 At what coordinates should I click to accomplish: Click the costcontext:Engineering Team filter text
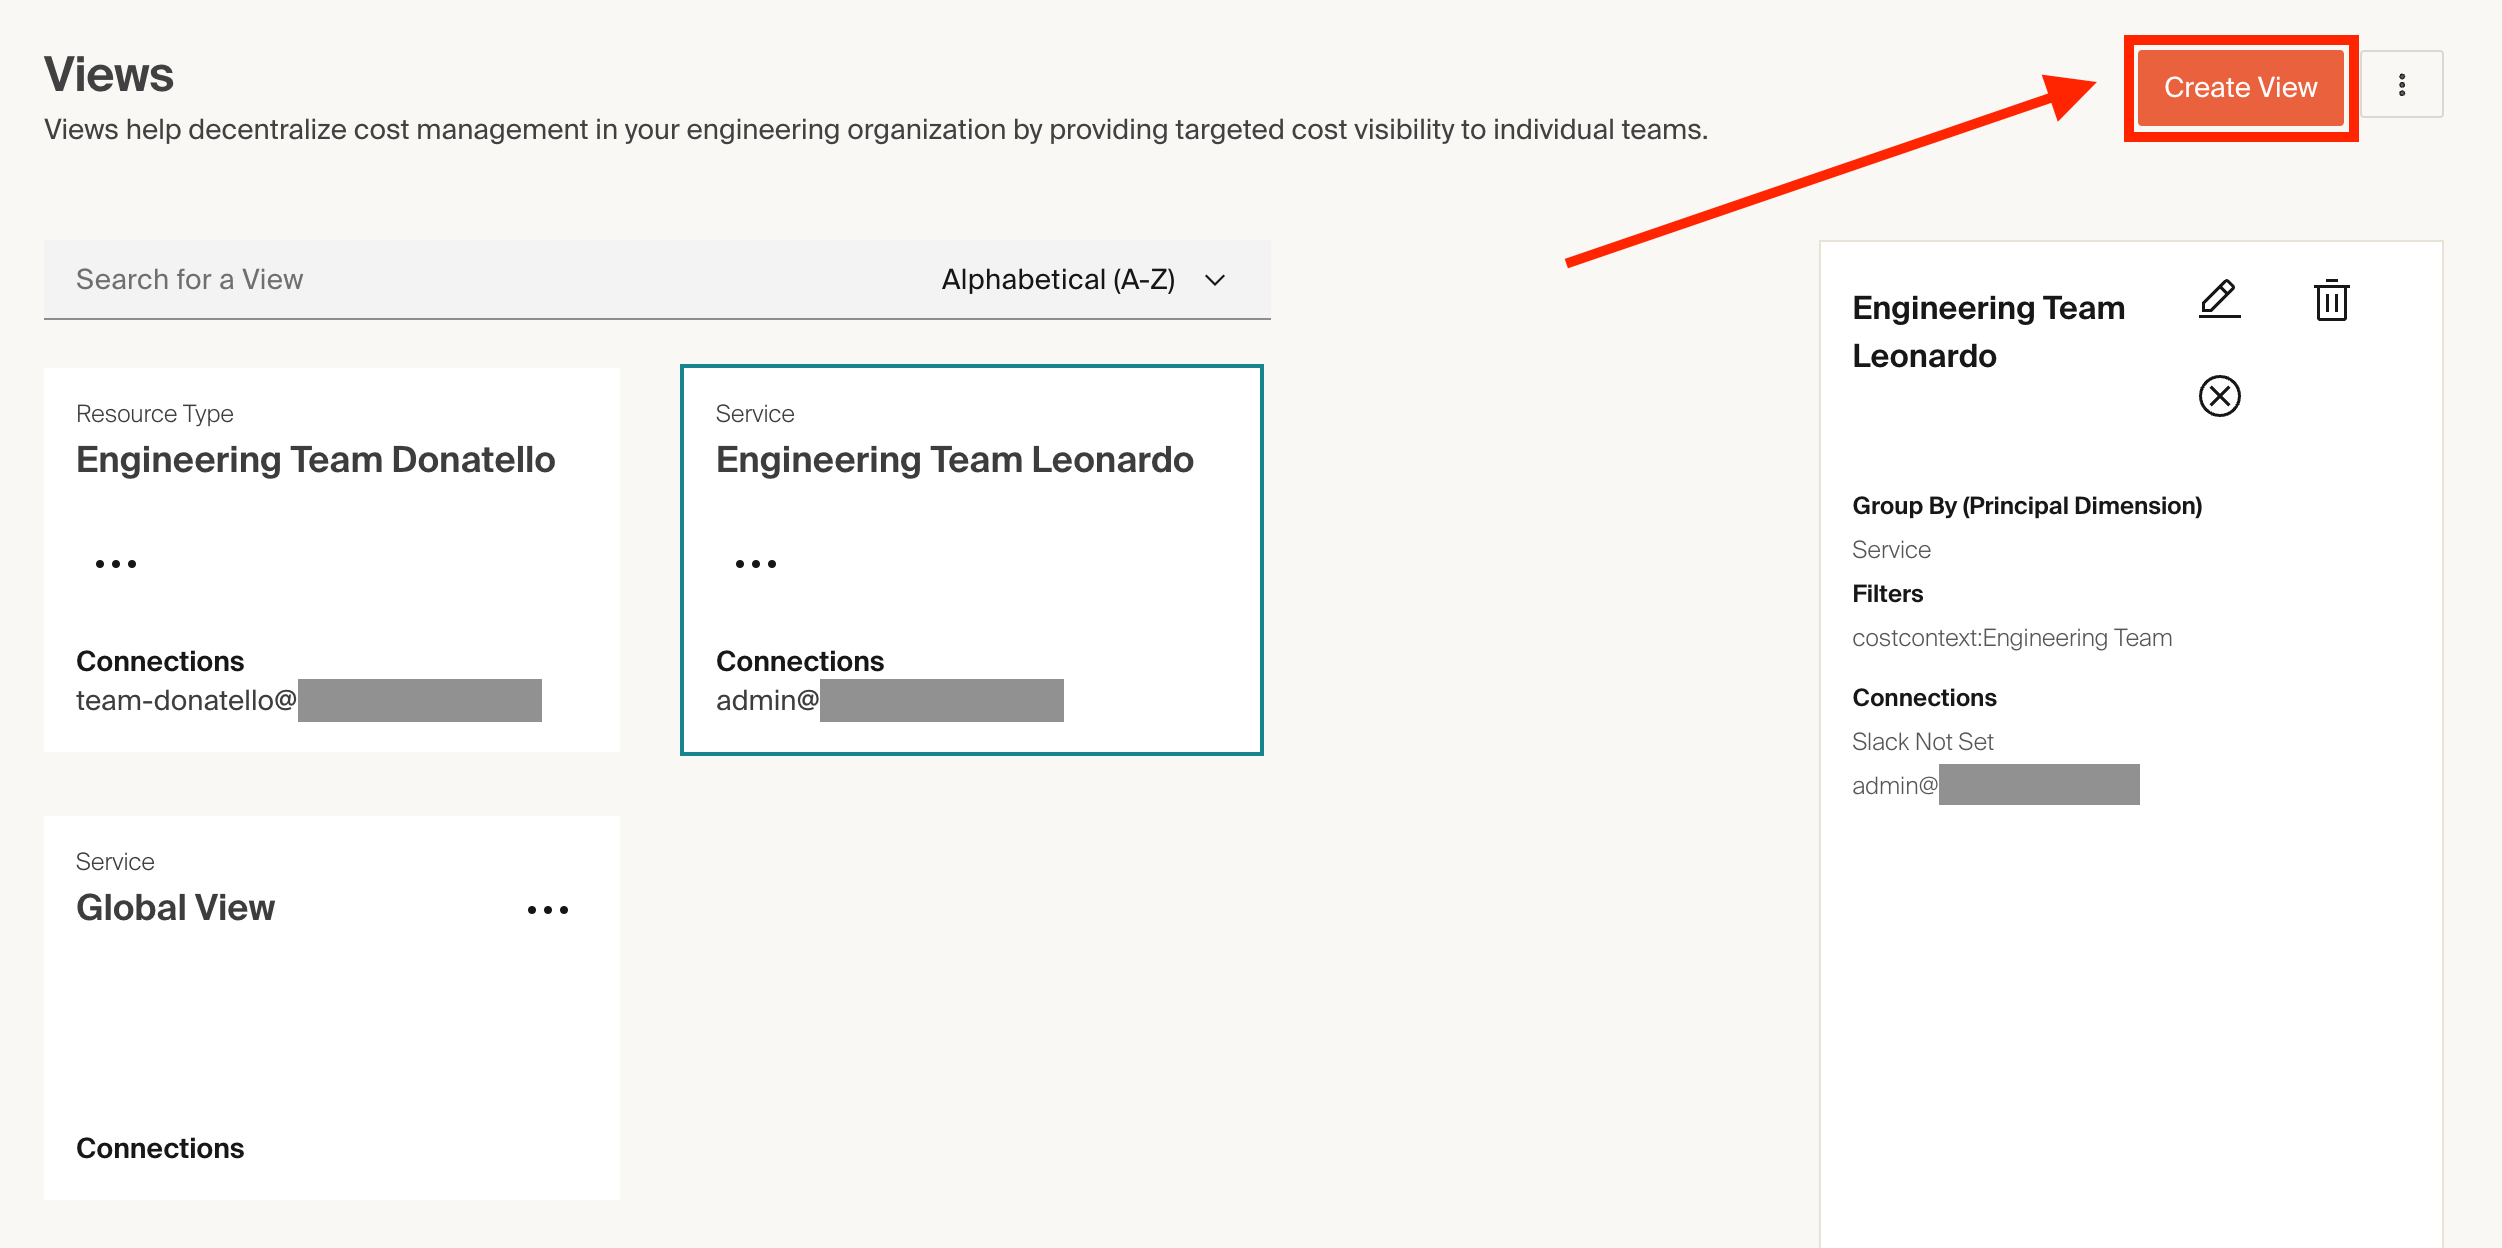click(x=2011, y=638)
